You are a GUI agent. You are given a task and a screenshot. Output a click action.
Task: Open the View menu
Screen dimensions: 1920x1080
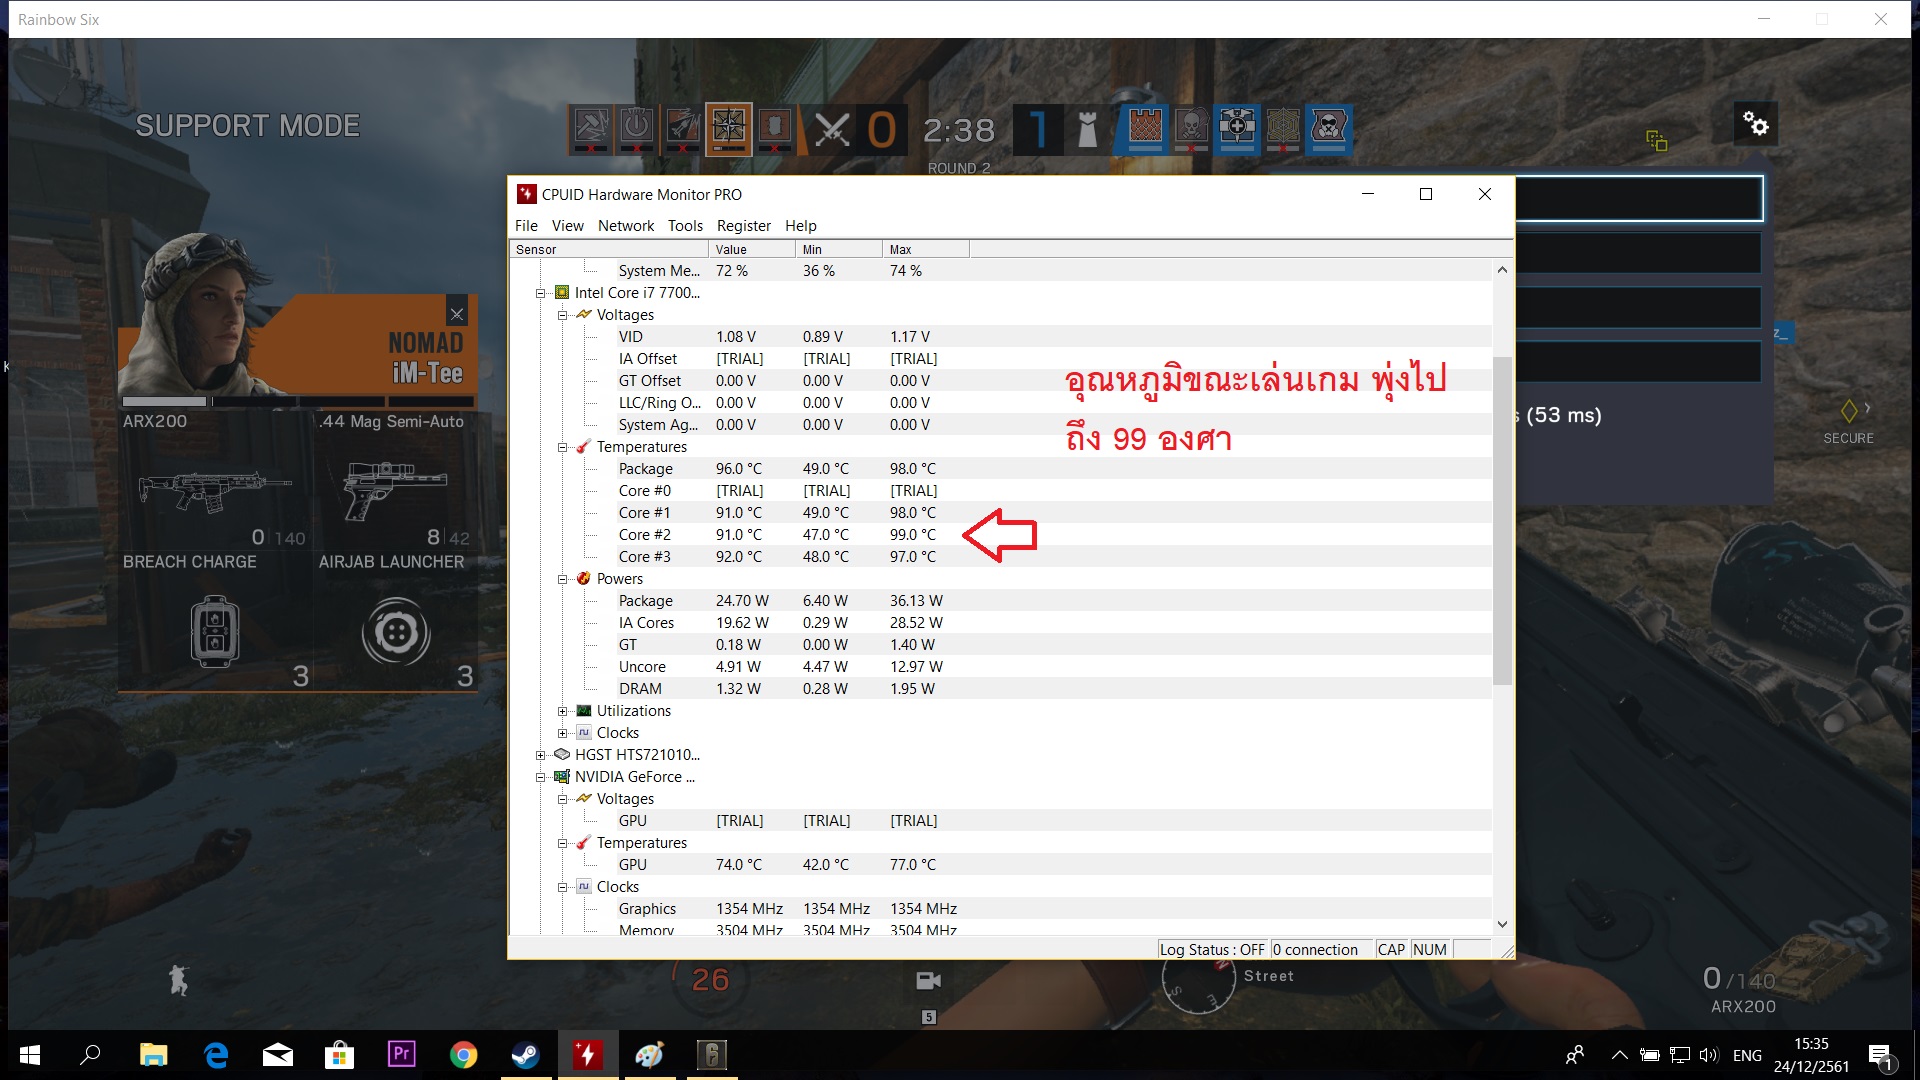point(567,226)
